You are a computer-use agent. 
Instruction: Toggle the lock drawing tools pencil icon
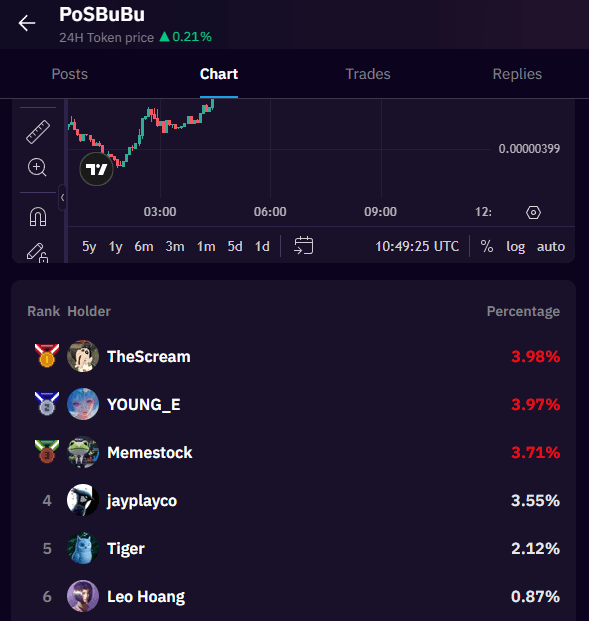tap(37, 253)
